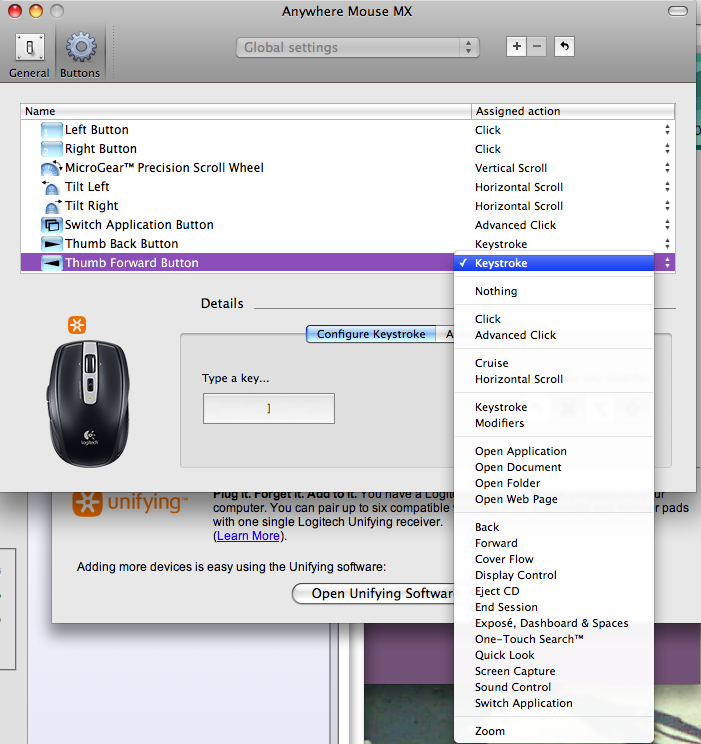This screenshot has height=744, width=701.
Task: Choose Nothing from the action menu
Action: tap(554, 291)
